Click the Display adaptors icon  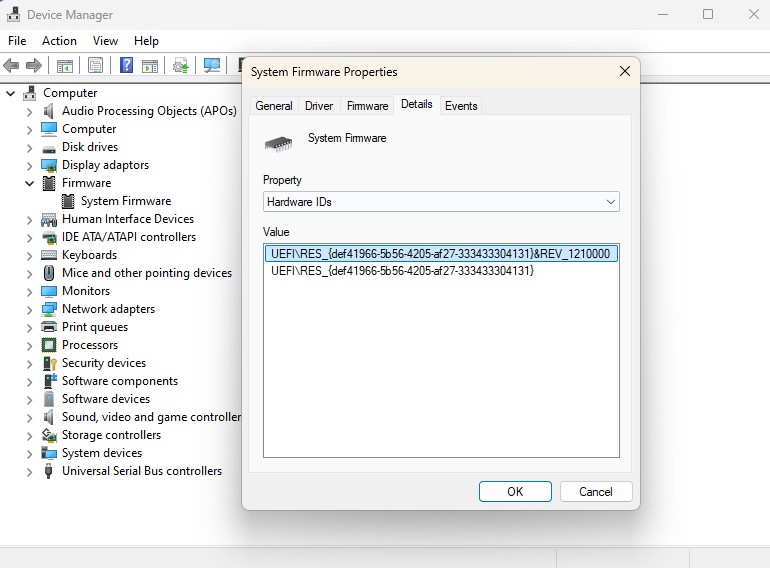point(49,165)
